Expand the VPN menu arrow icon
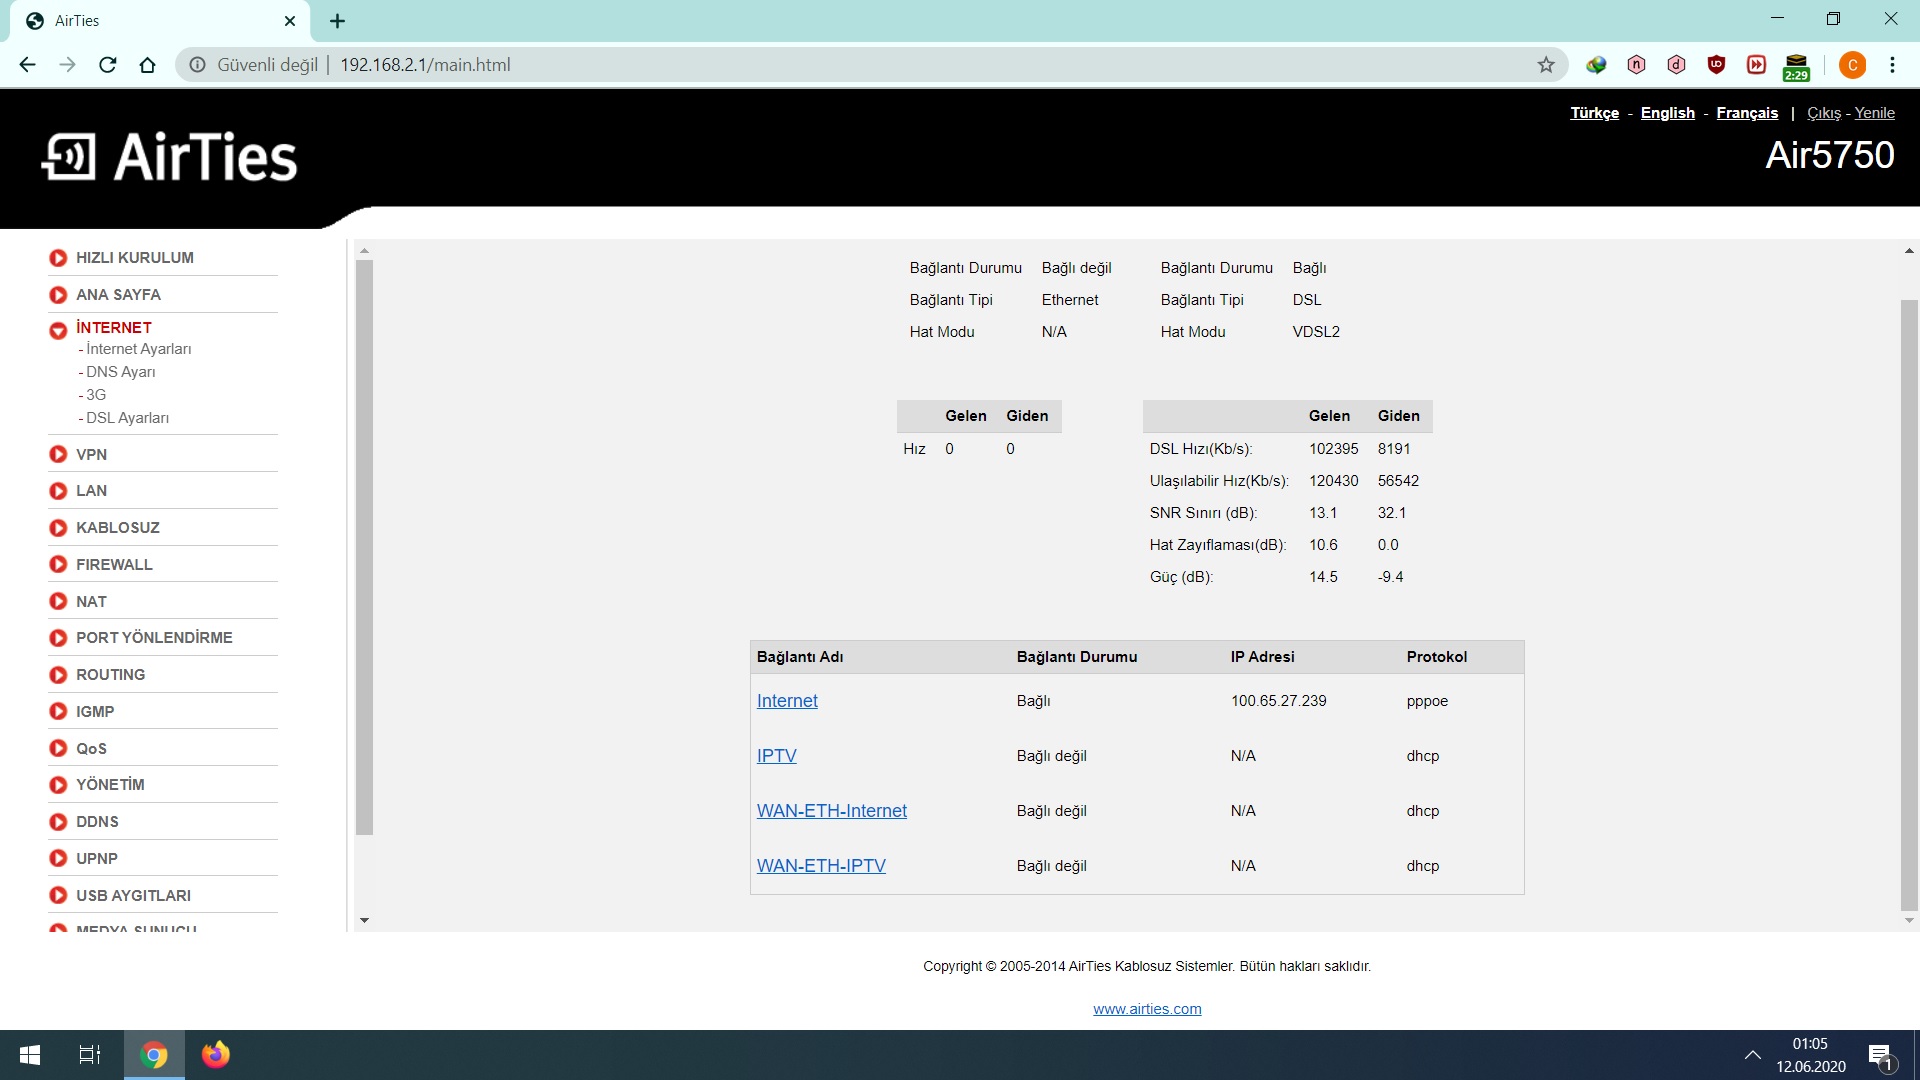The image size is (1920, 1080). [58, 454]
